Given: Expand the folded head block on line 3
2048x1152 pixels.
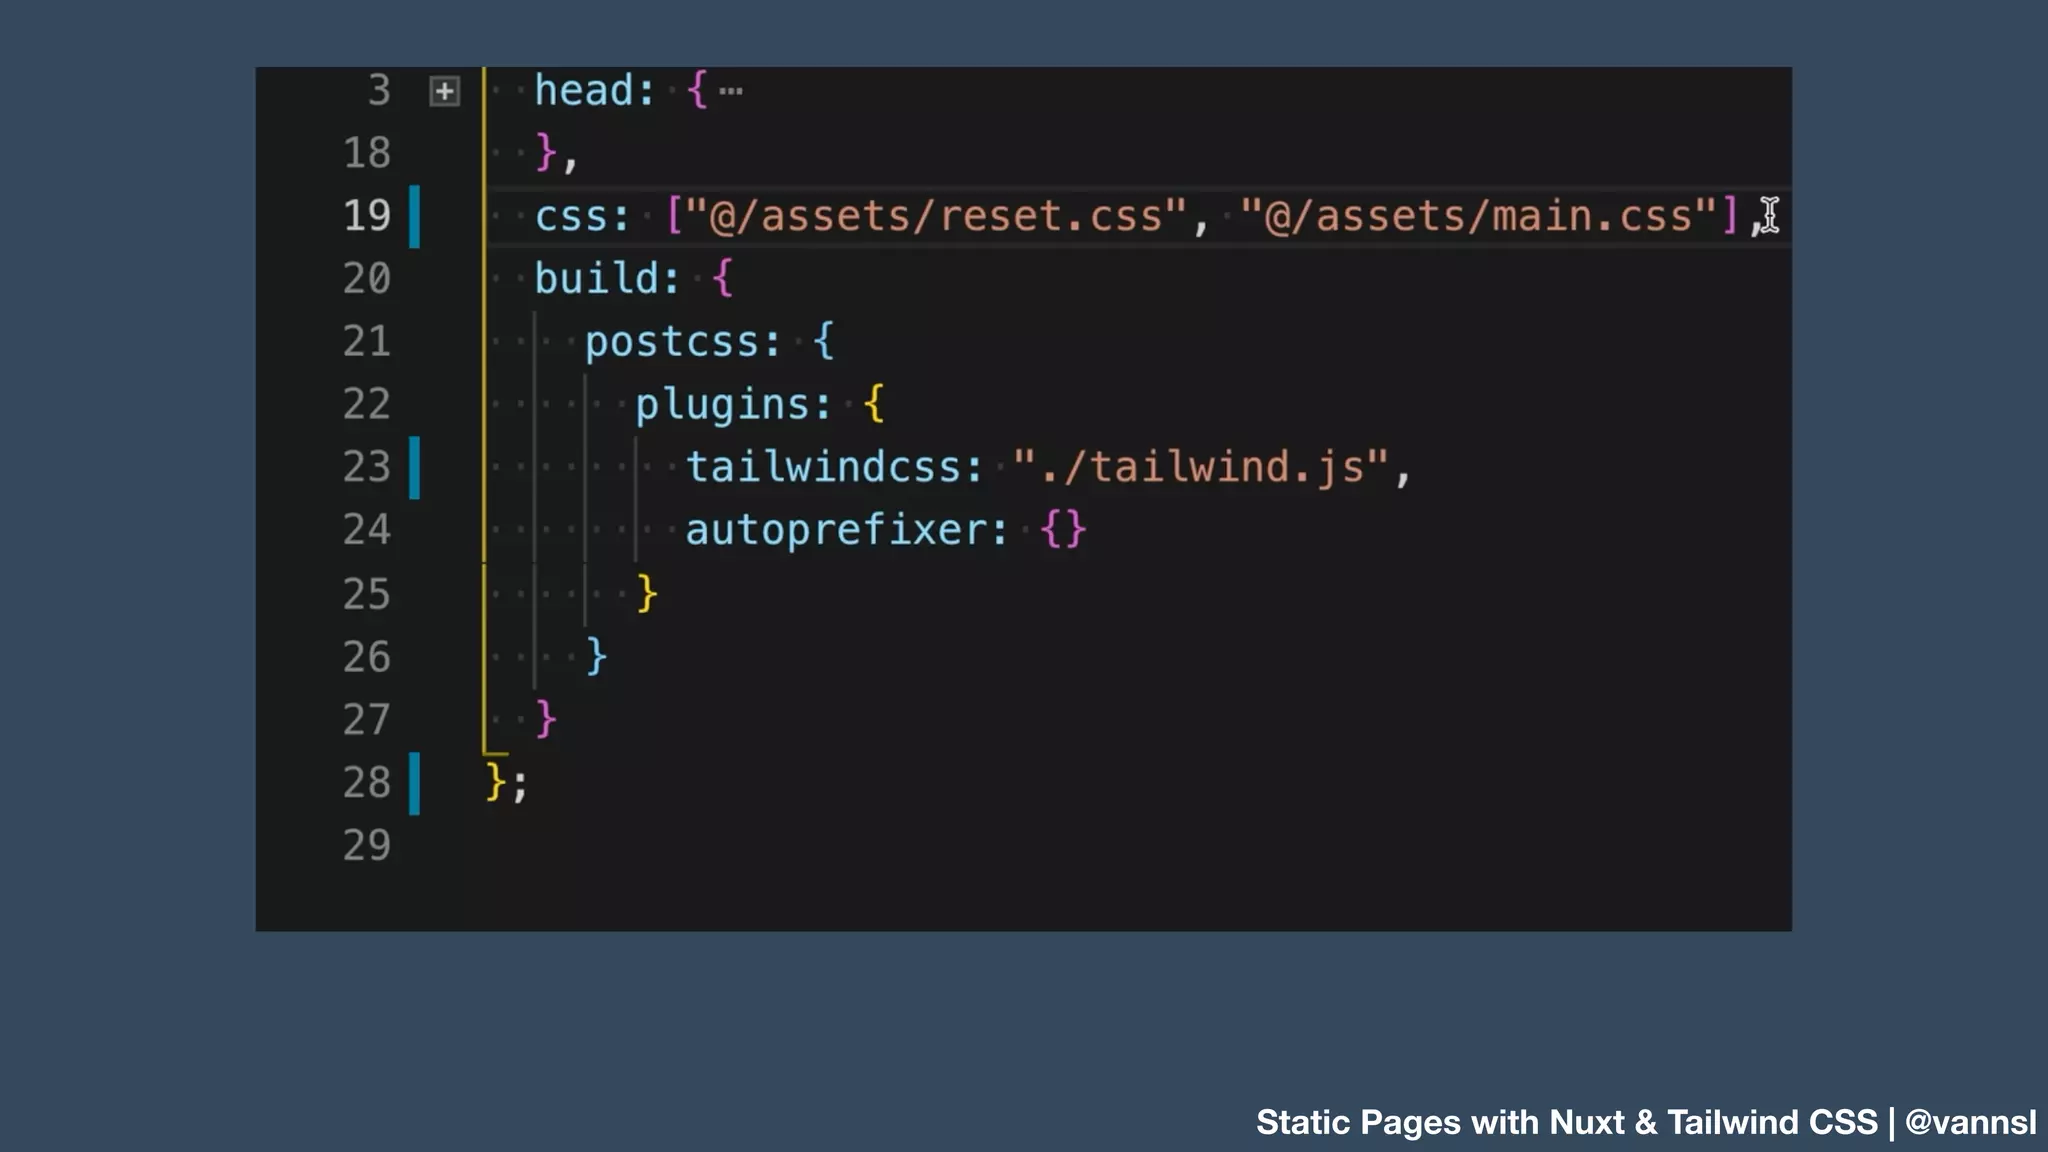Looking at the screenshot, I should tap(444, 92).
